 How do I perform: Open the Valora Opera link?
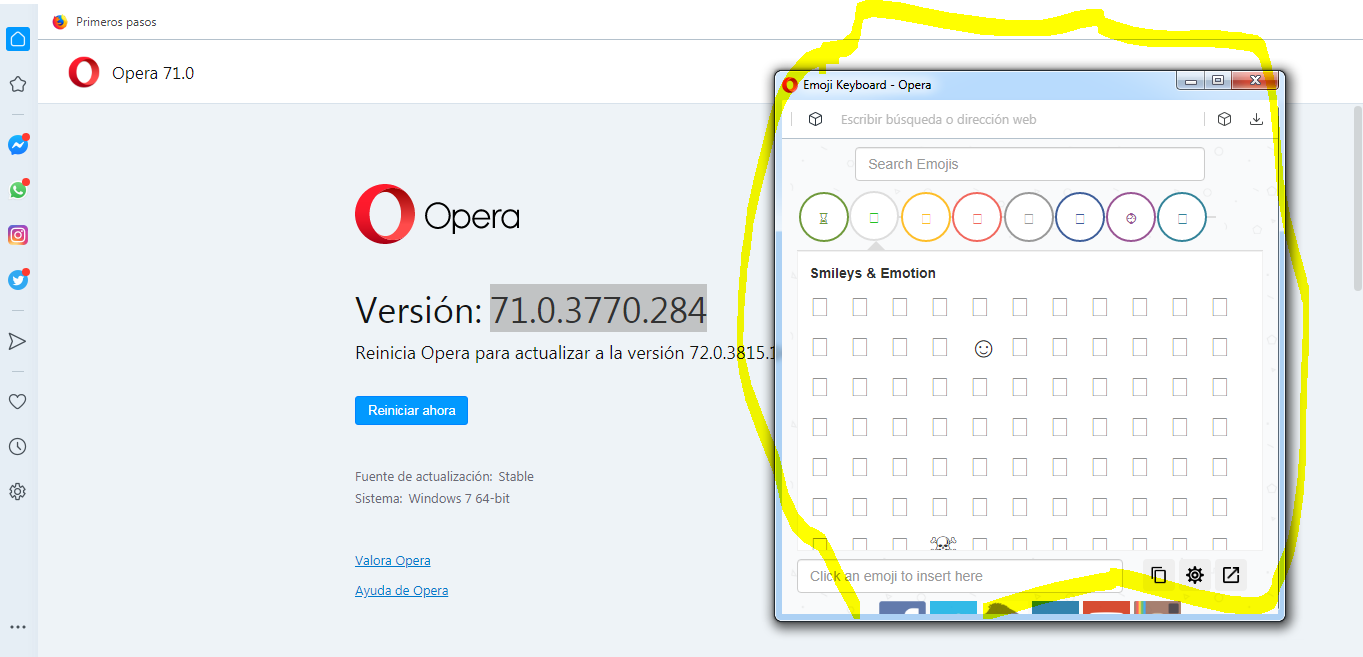coord(393,561)
